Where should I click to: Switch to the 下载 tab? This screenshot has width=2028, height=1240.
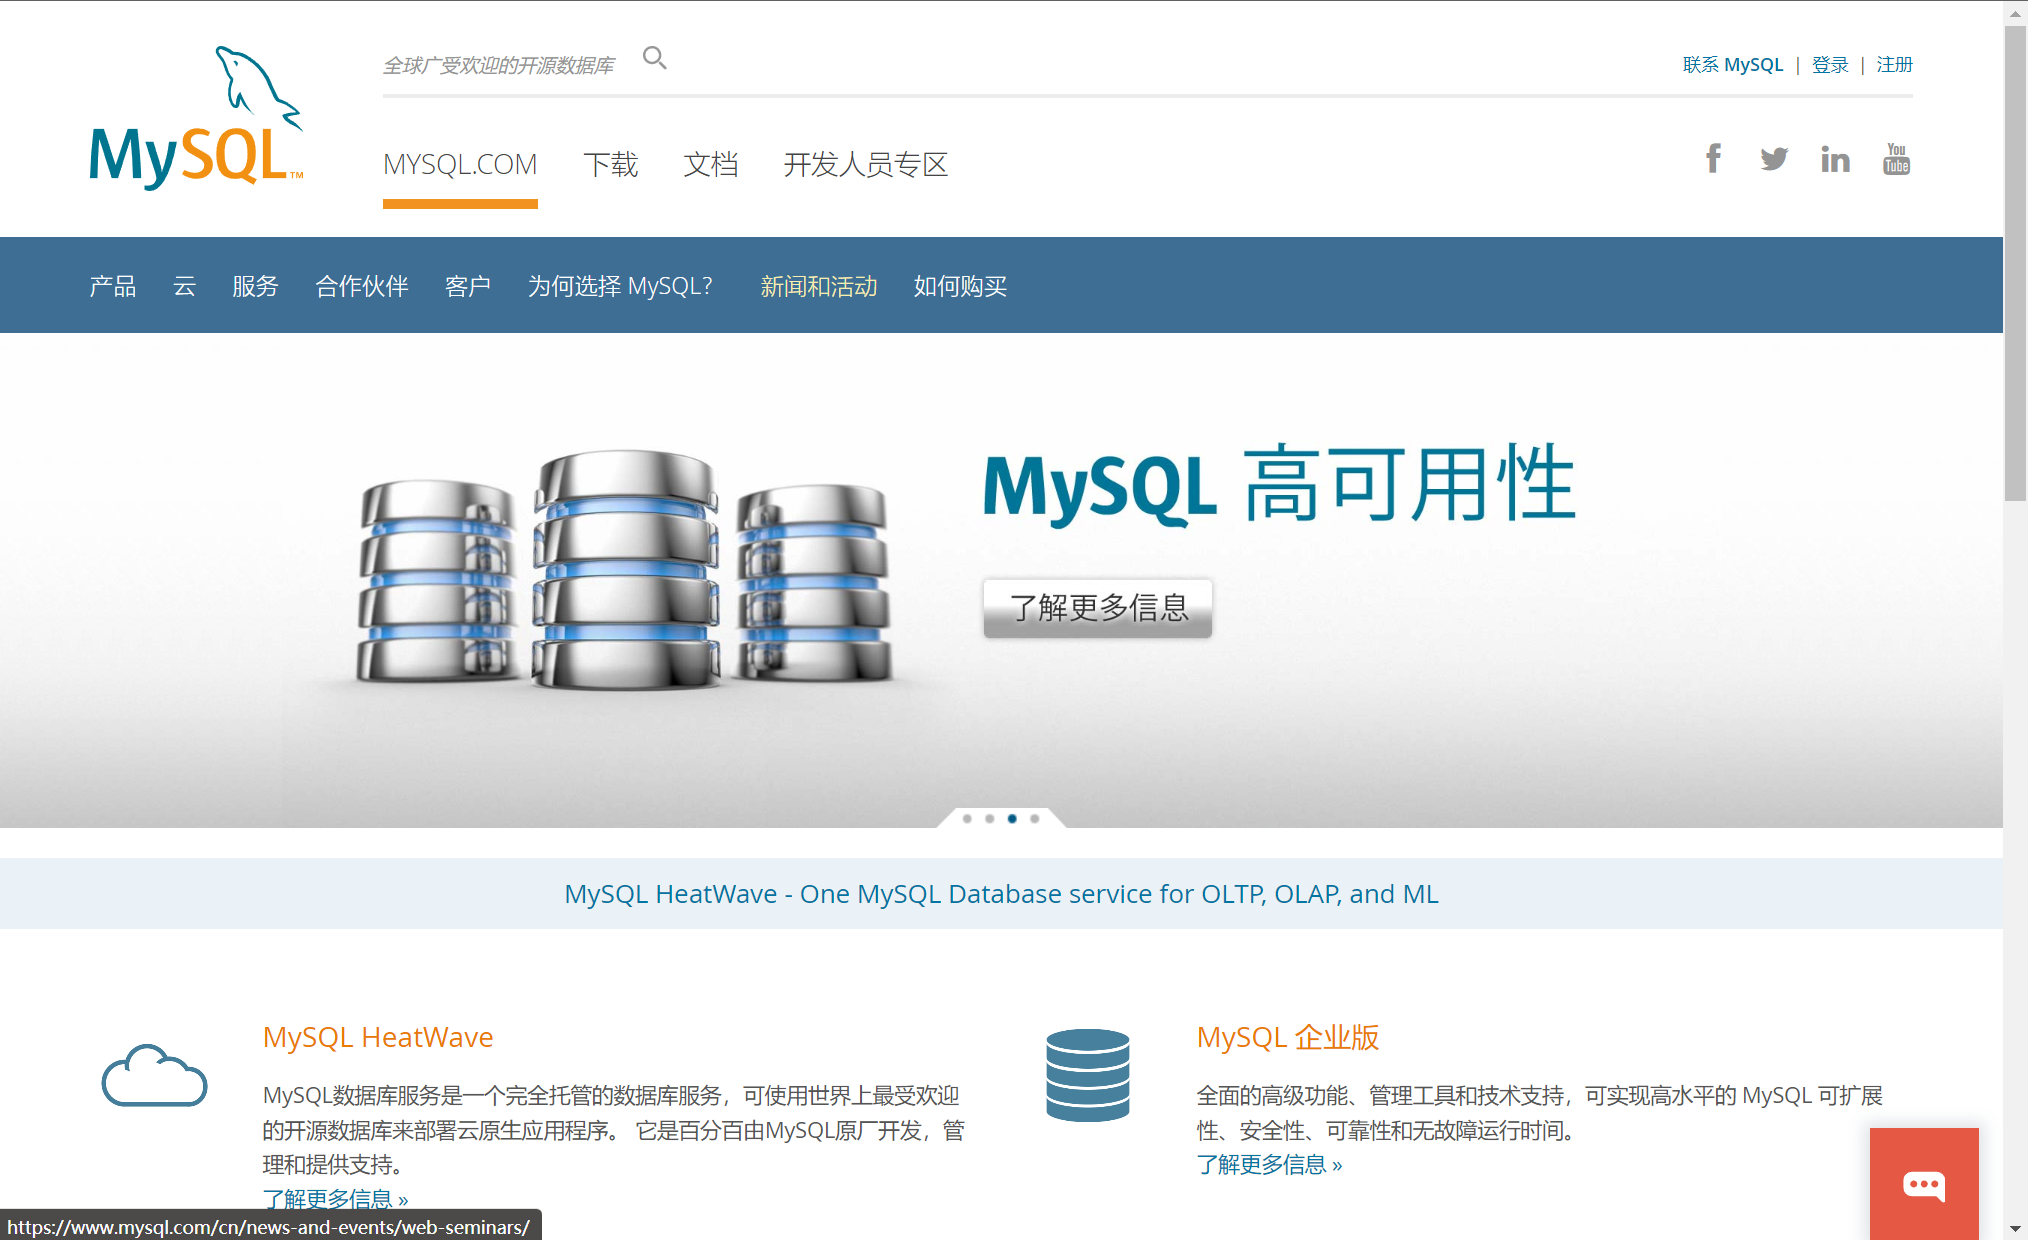coord(611,164)
